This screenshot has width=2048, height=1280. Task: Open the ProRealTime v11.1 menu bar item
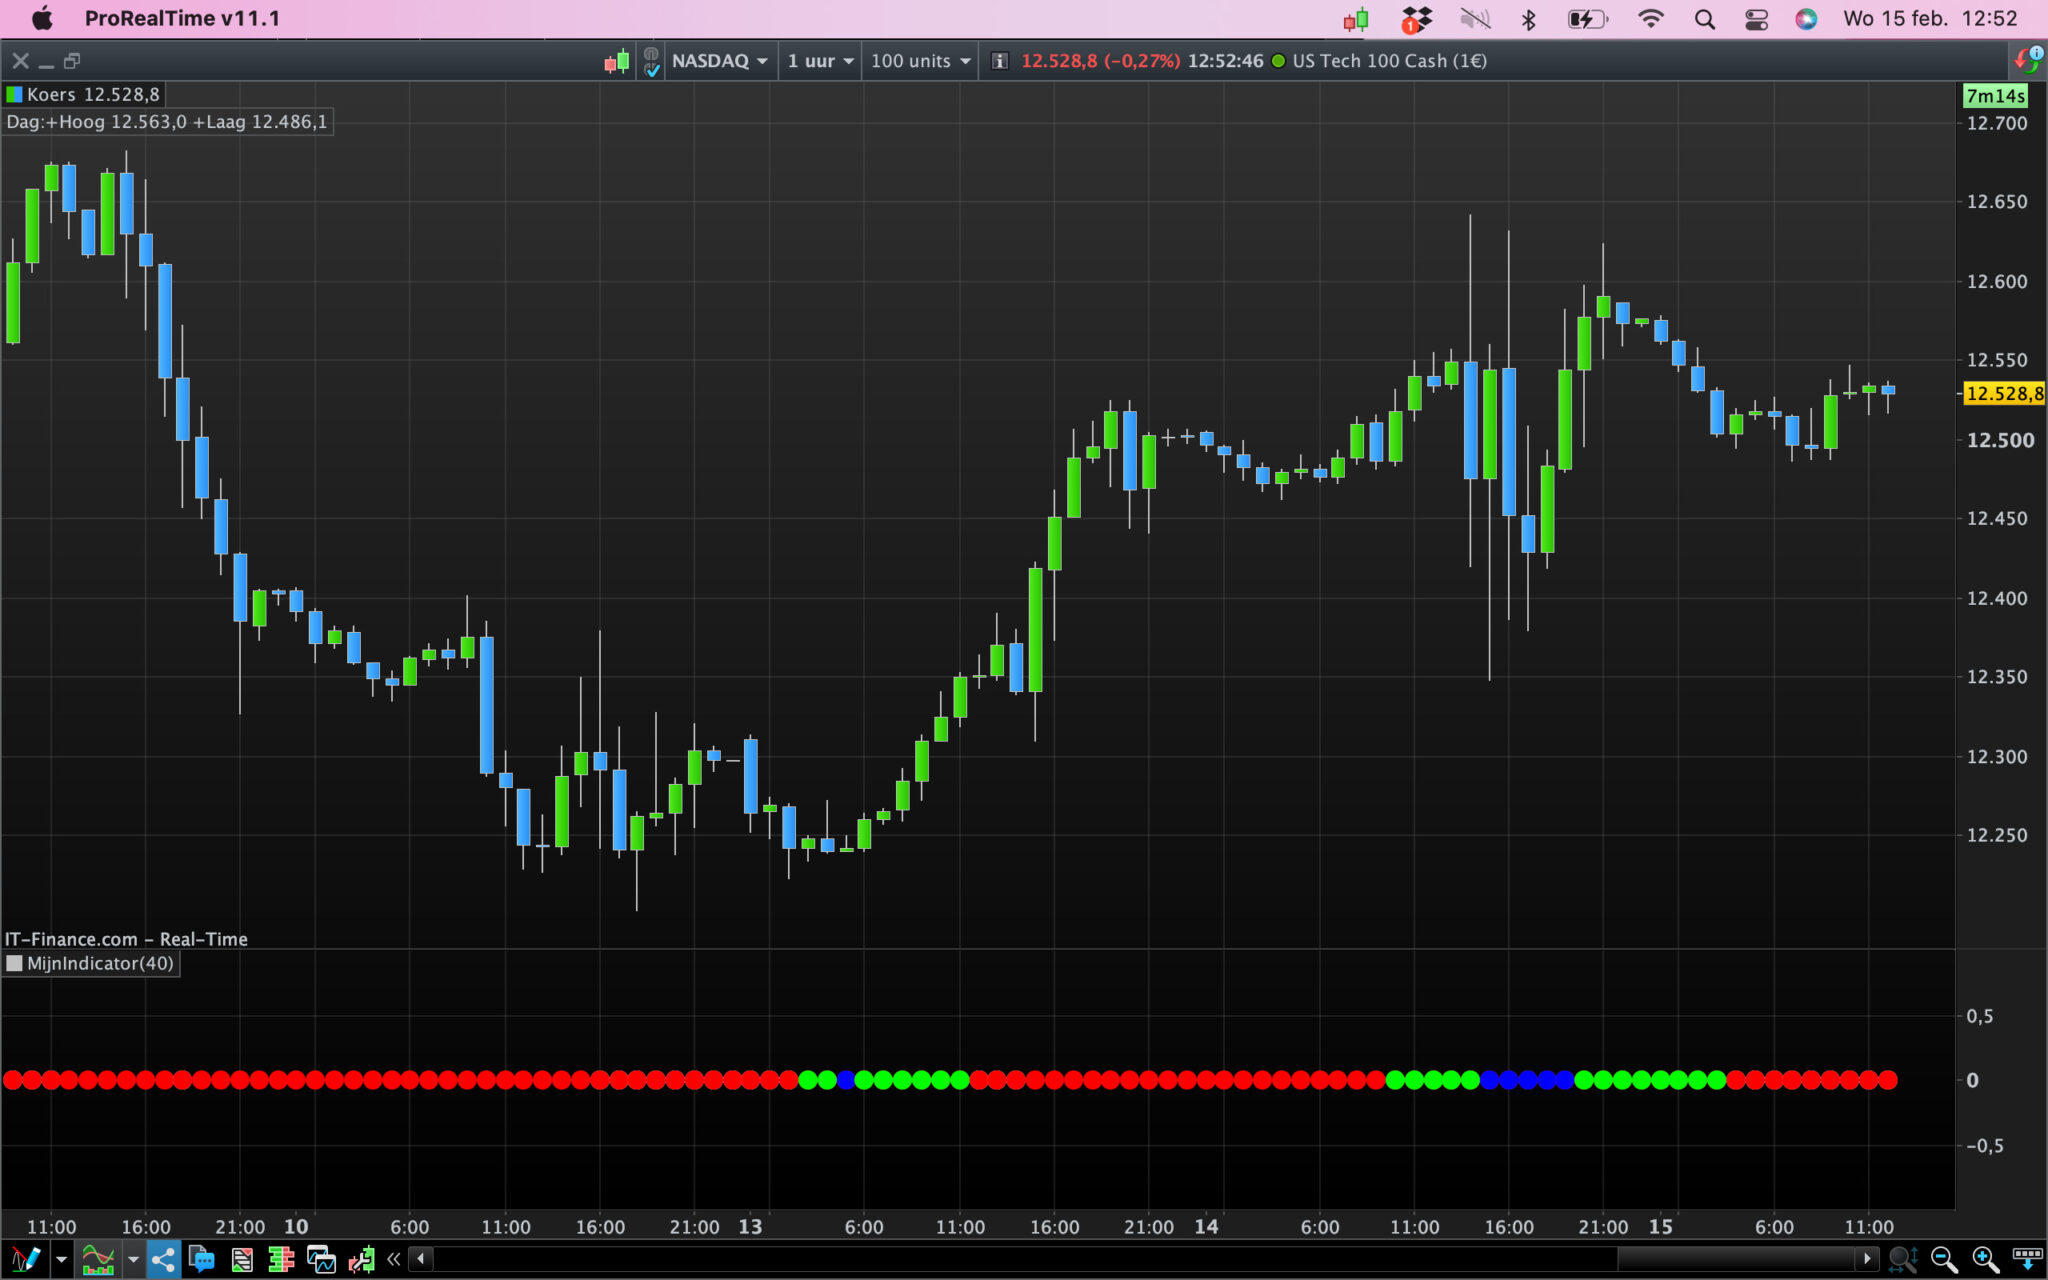182,18
